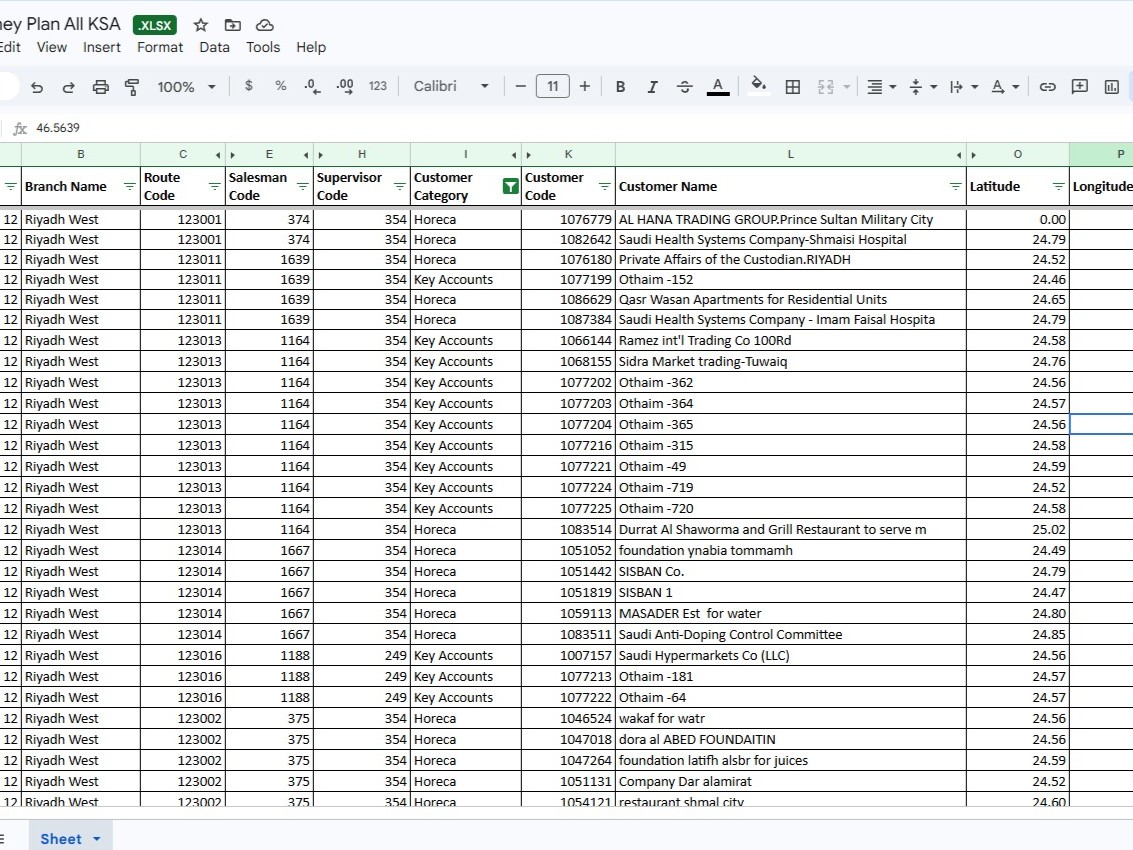Open Route Code filter

pyautogui.click(x=215, y=186)
